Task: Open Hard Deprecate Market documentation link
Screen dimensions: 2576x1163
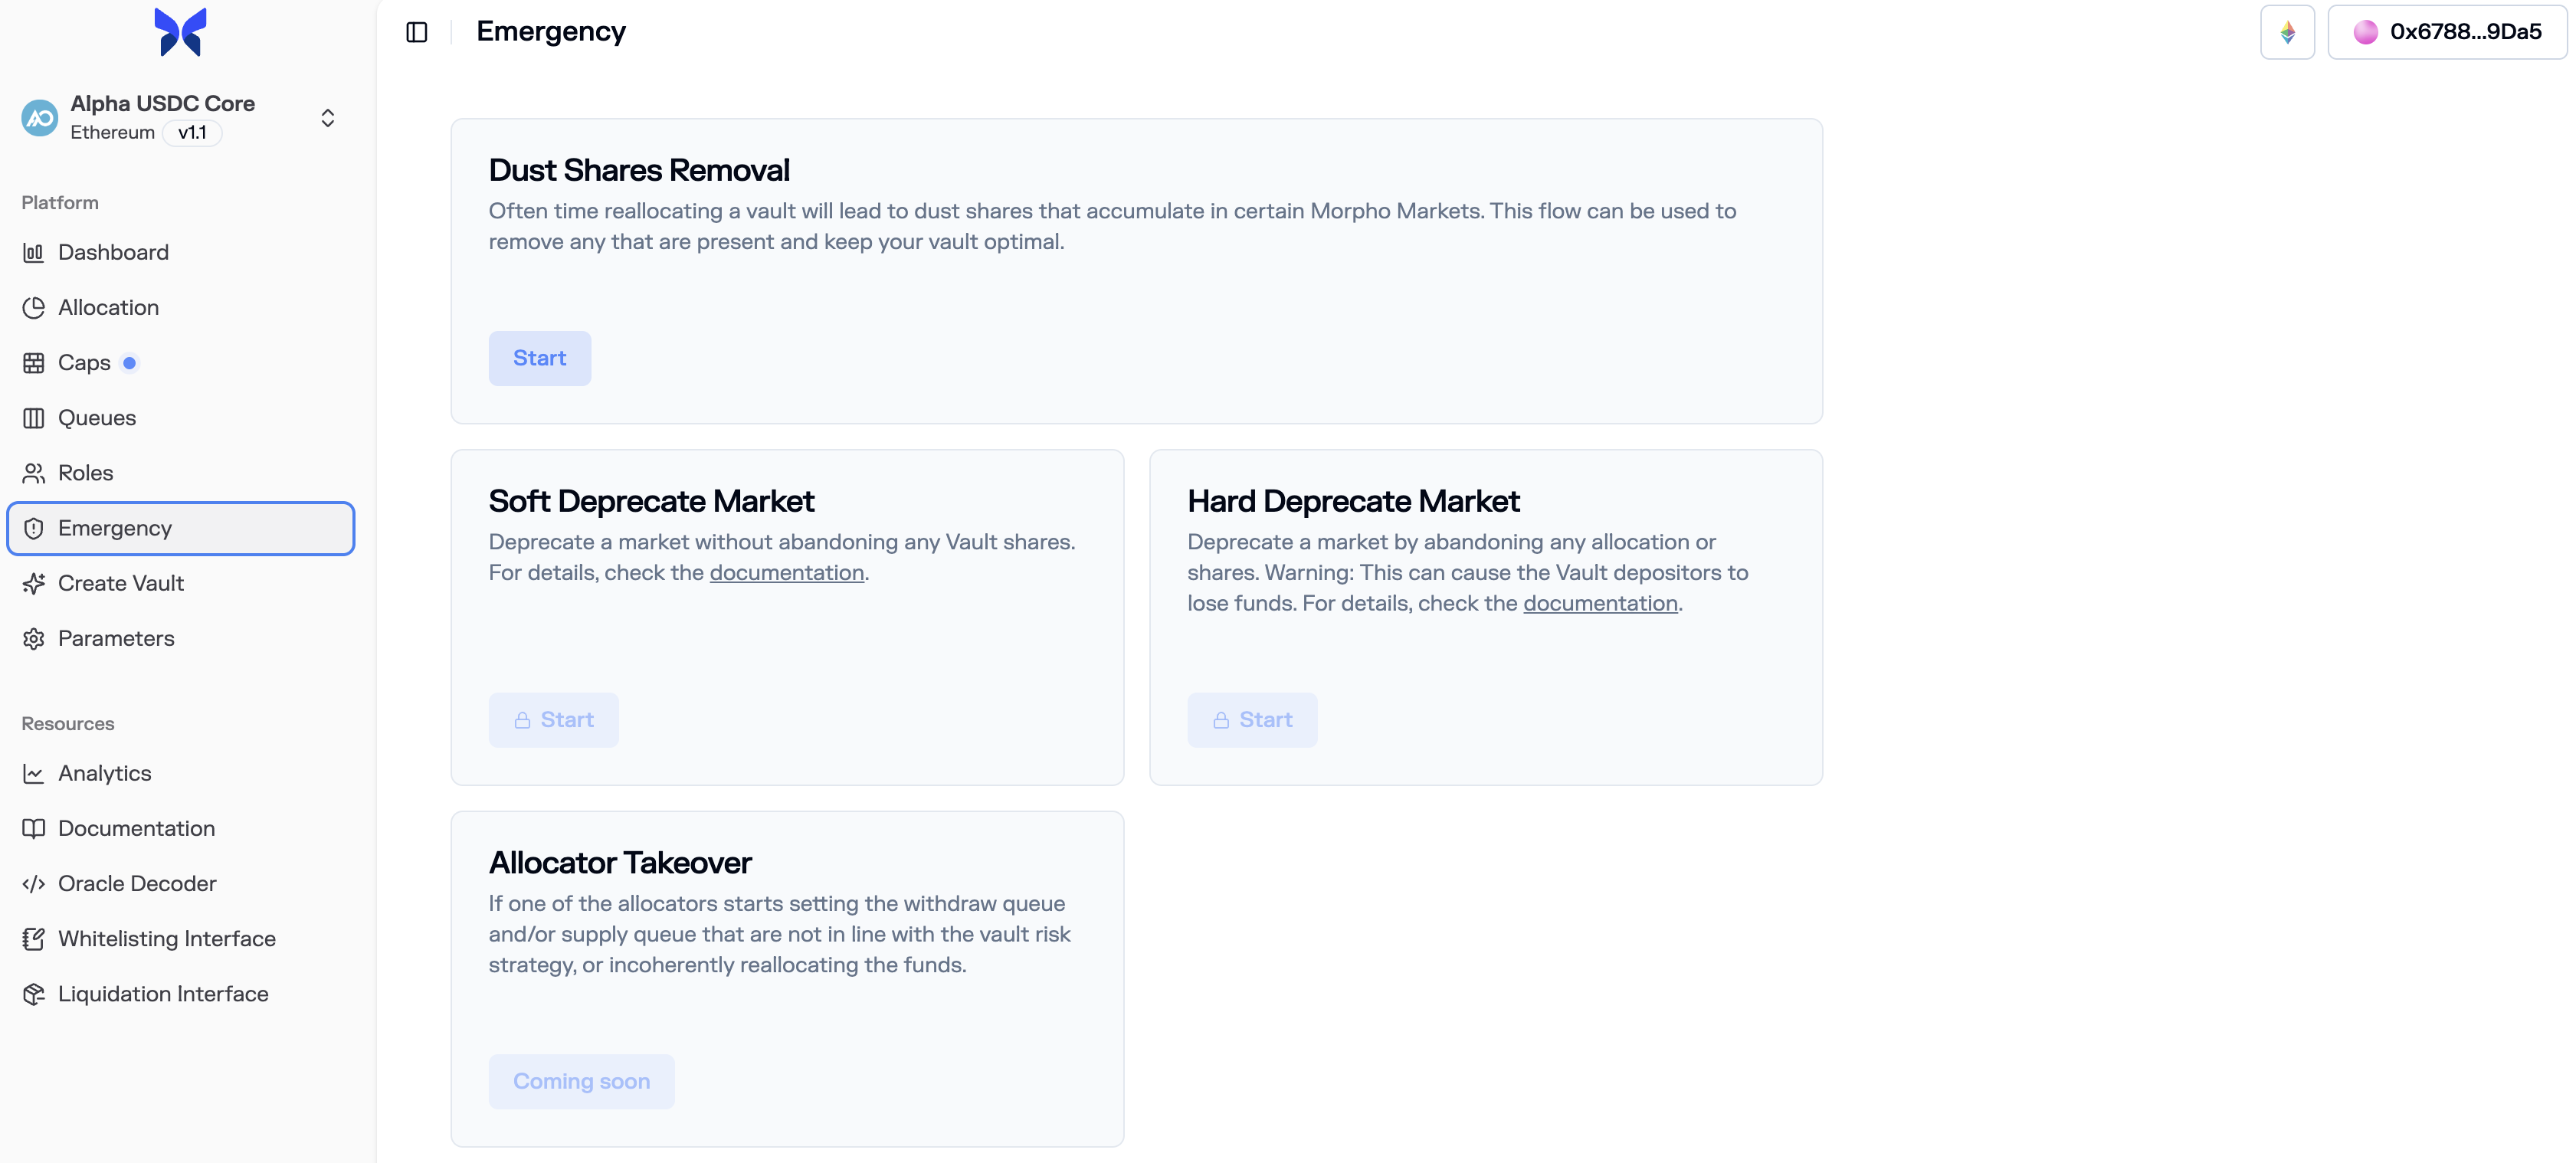Action: 1599,604
